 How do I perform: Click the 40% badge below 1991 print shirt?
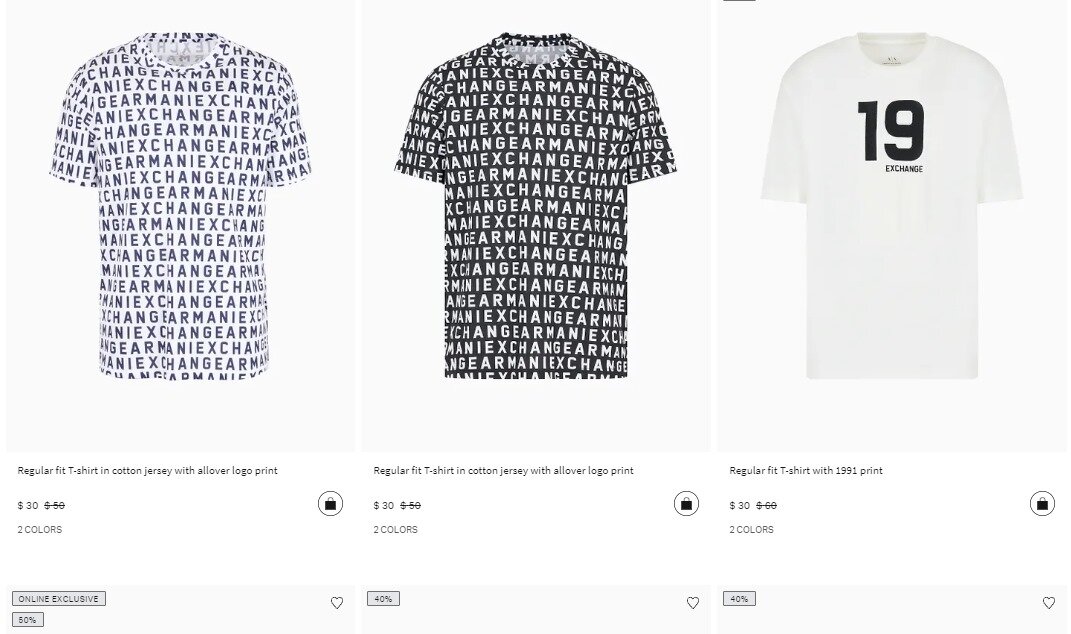(x=739, y=599)
